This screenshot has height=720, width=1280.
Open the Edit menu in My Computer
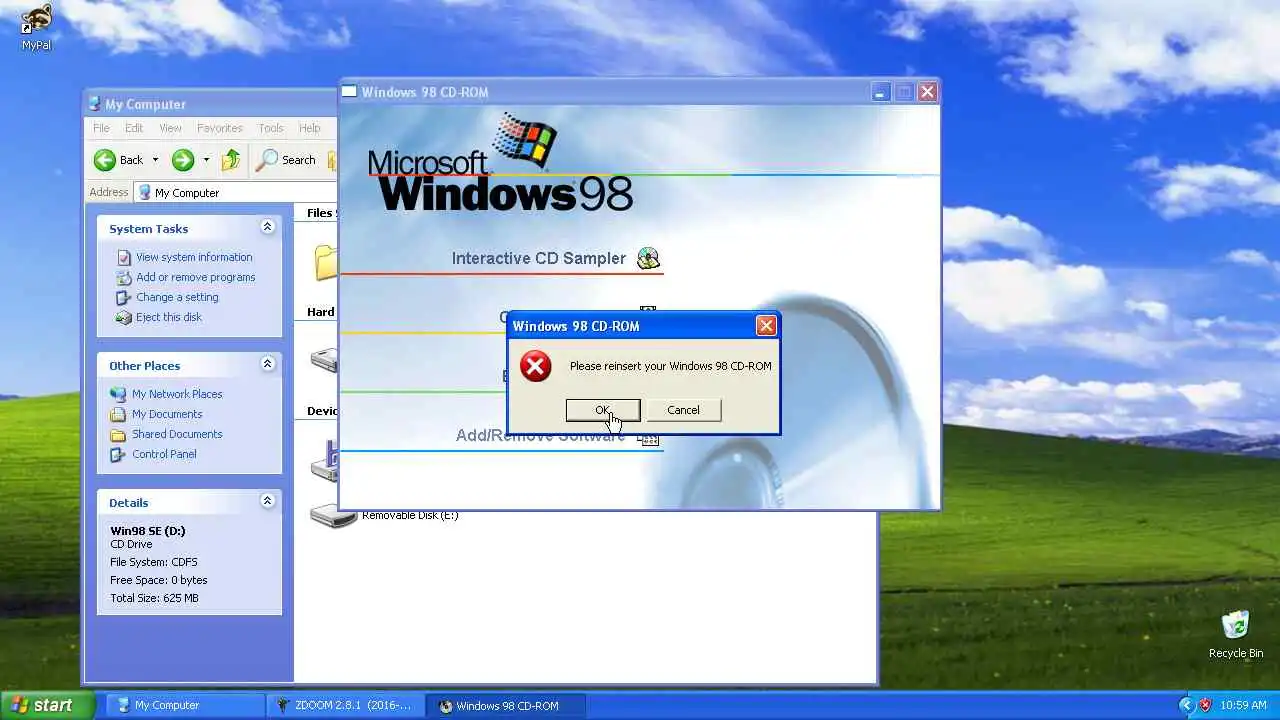134,128
